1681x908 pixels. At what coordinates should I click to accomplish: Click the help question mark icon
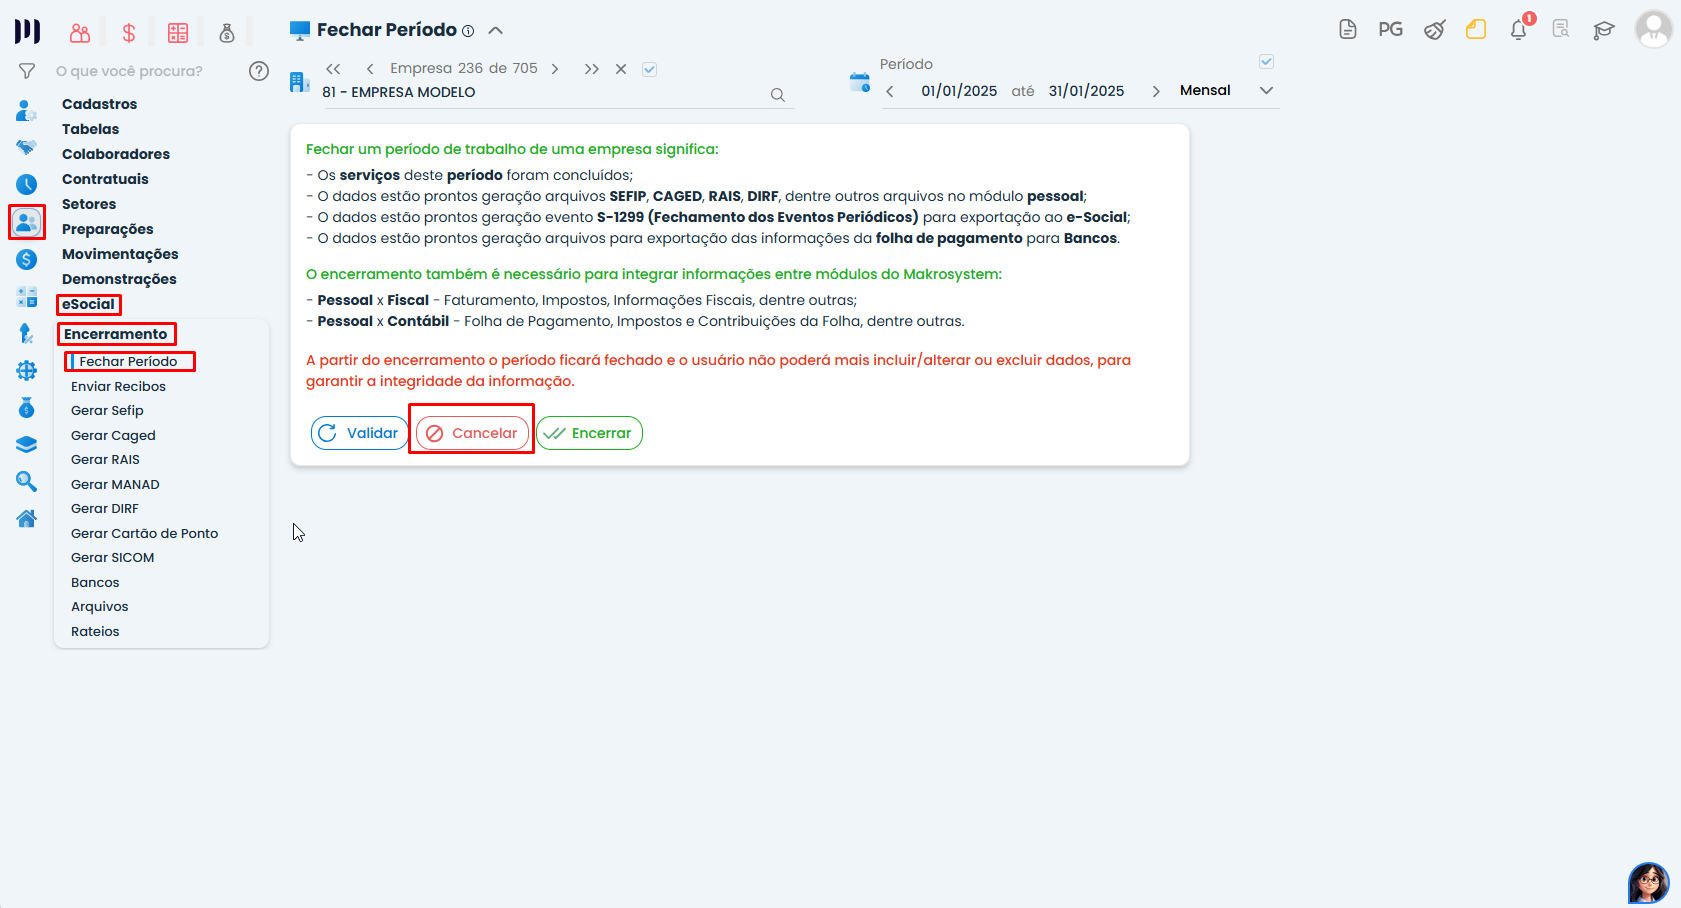259,71
